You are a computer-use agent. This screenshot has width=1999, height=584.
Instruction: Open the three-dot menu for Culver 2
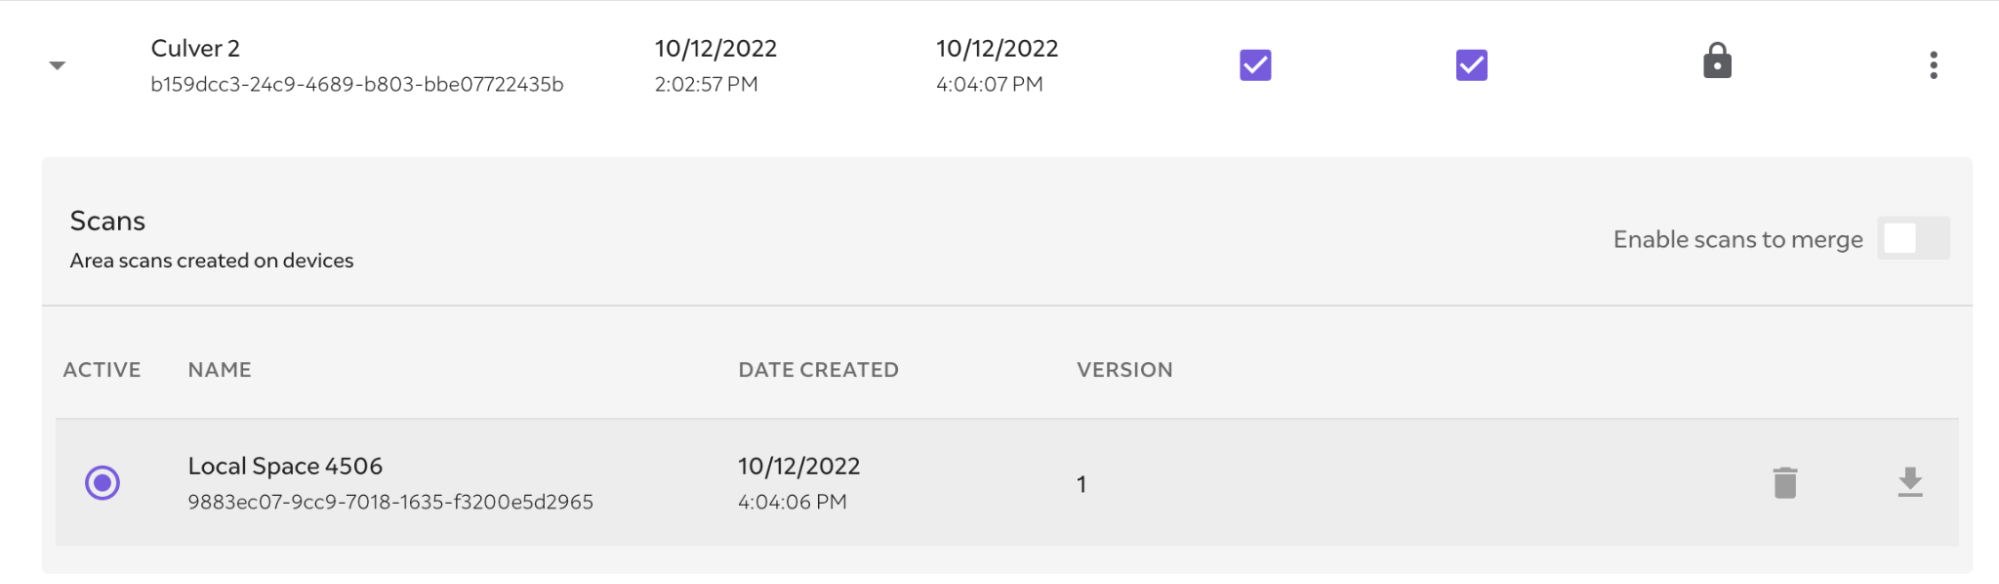pyautogui.click(x=1933, y=65)
